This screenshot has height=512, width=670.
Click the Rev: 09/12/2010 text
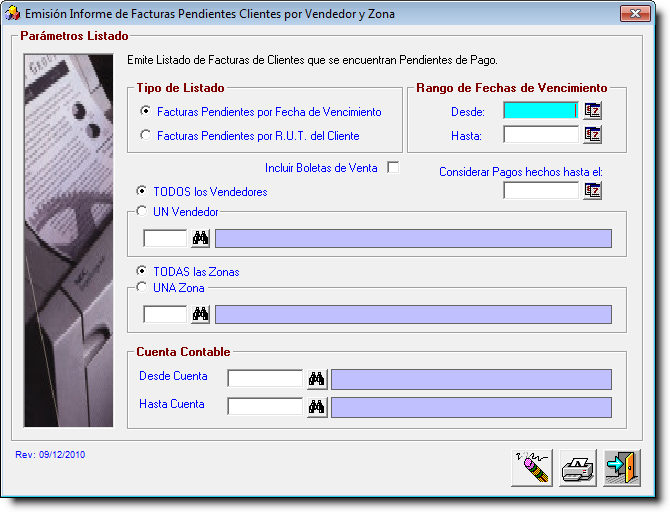tap(50, 455)
